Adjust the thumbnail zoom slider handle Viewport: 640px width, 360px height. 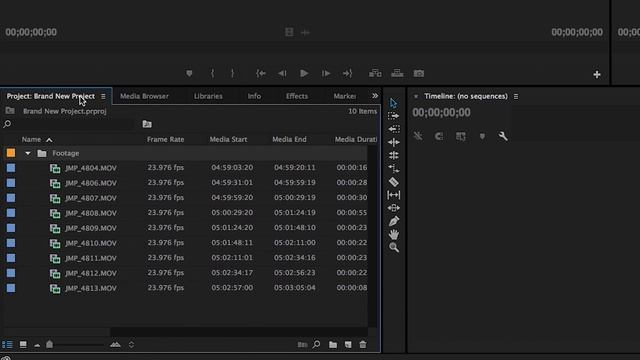tap(49, 345)
